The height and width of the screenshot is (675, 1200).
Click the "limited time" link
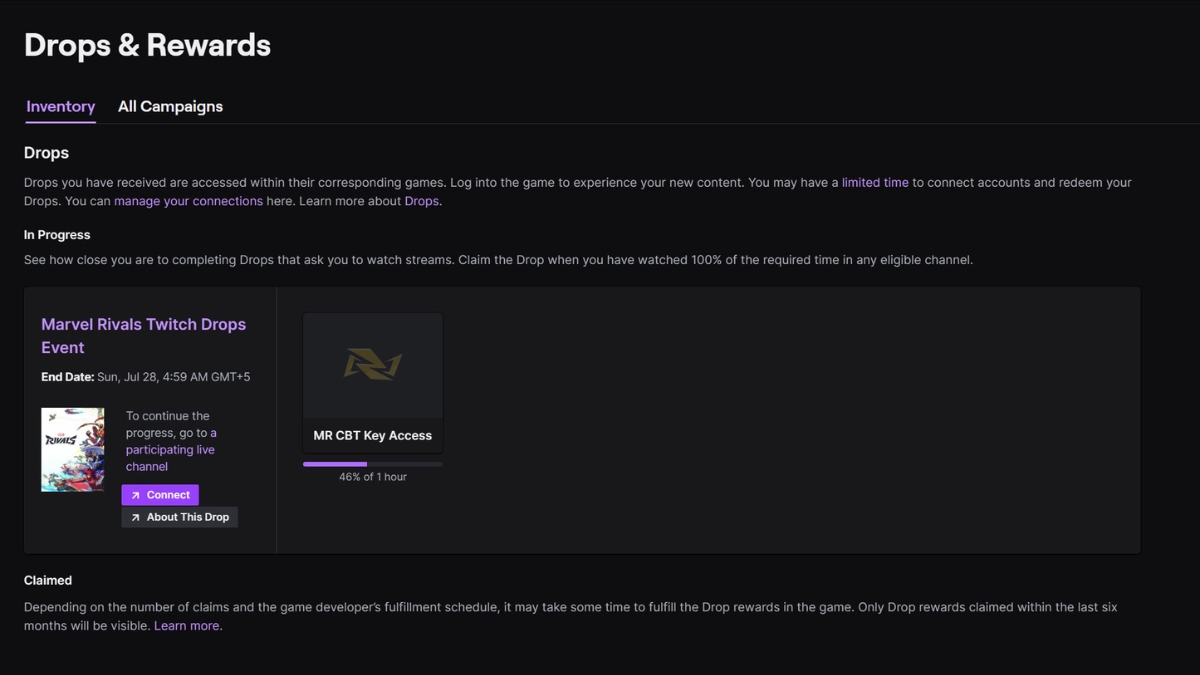tap(875, 182)
